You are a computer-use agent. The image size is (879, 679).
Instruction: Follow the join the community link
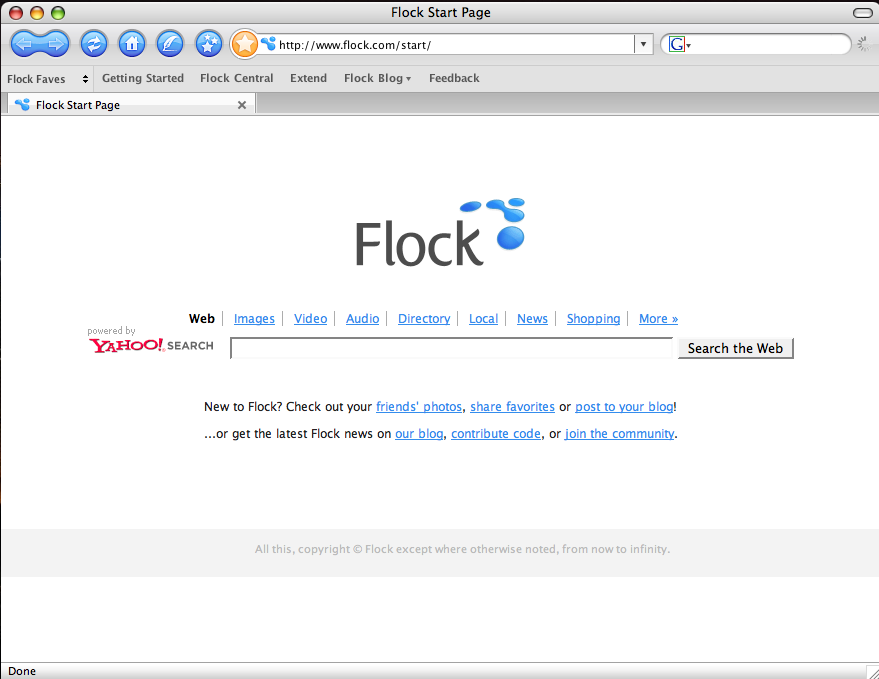click(x=619, y=433)
